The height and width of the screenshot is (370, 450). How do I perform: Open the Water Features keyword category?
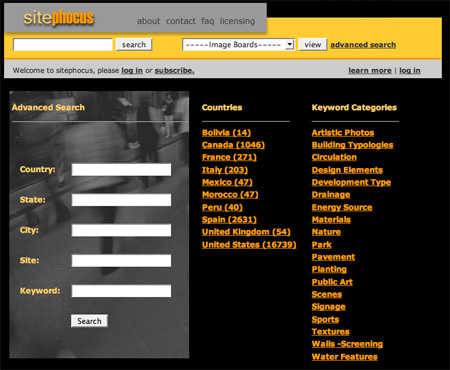pos(345,357)
